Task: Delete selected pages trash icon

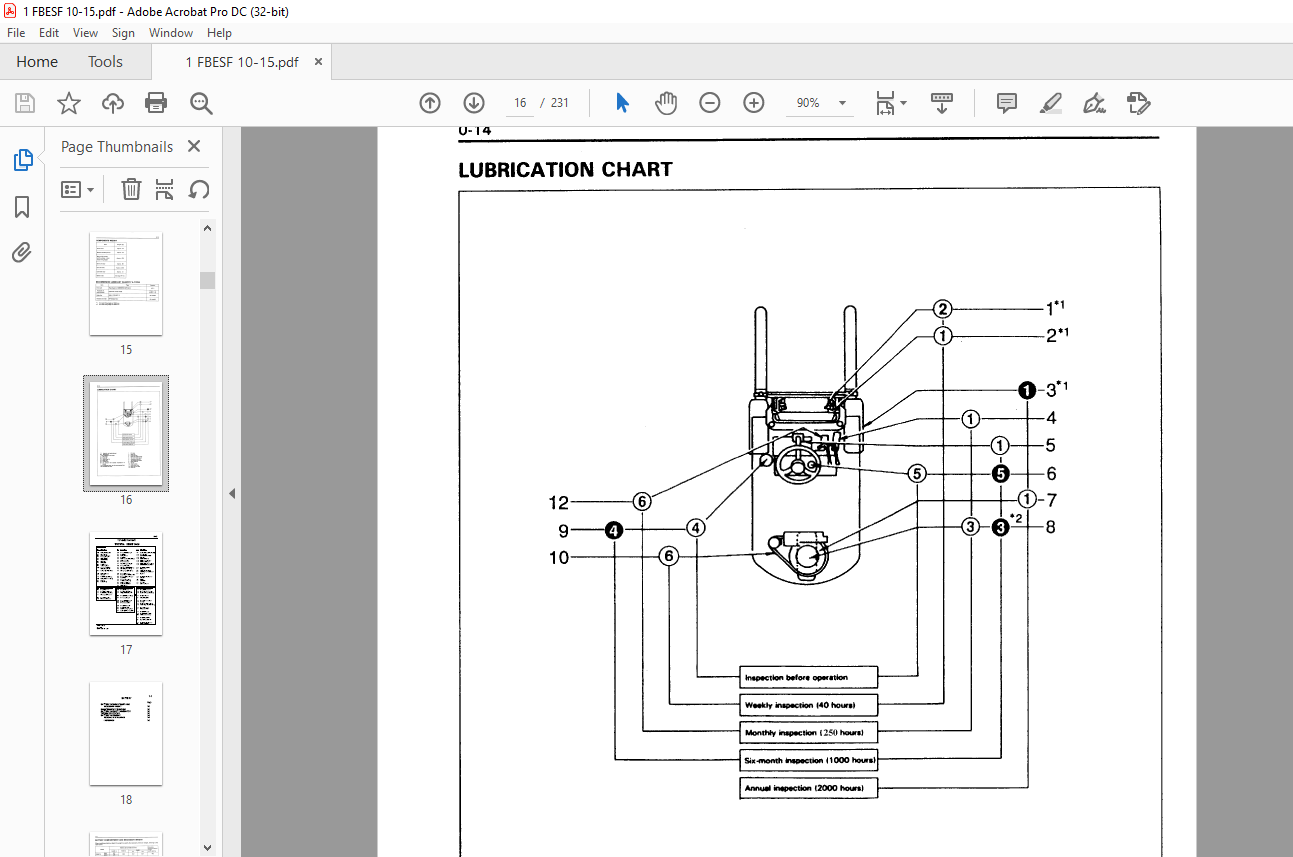Action: tap(131, 189)
